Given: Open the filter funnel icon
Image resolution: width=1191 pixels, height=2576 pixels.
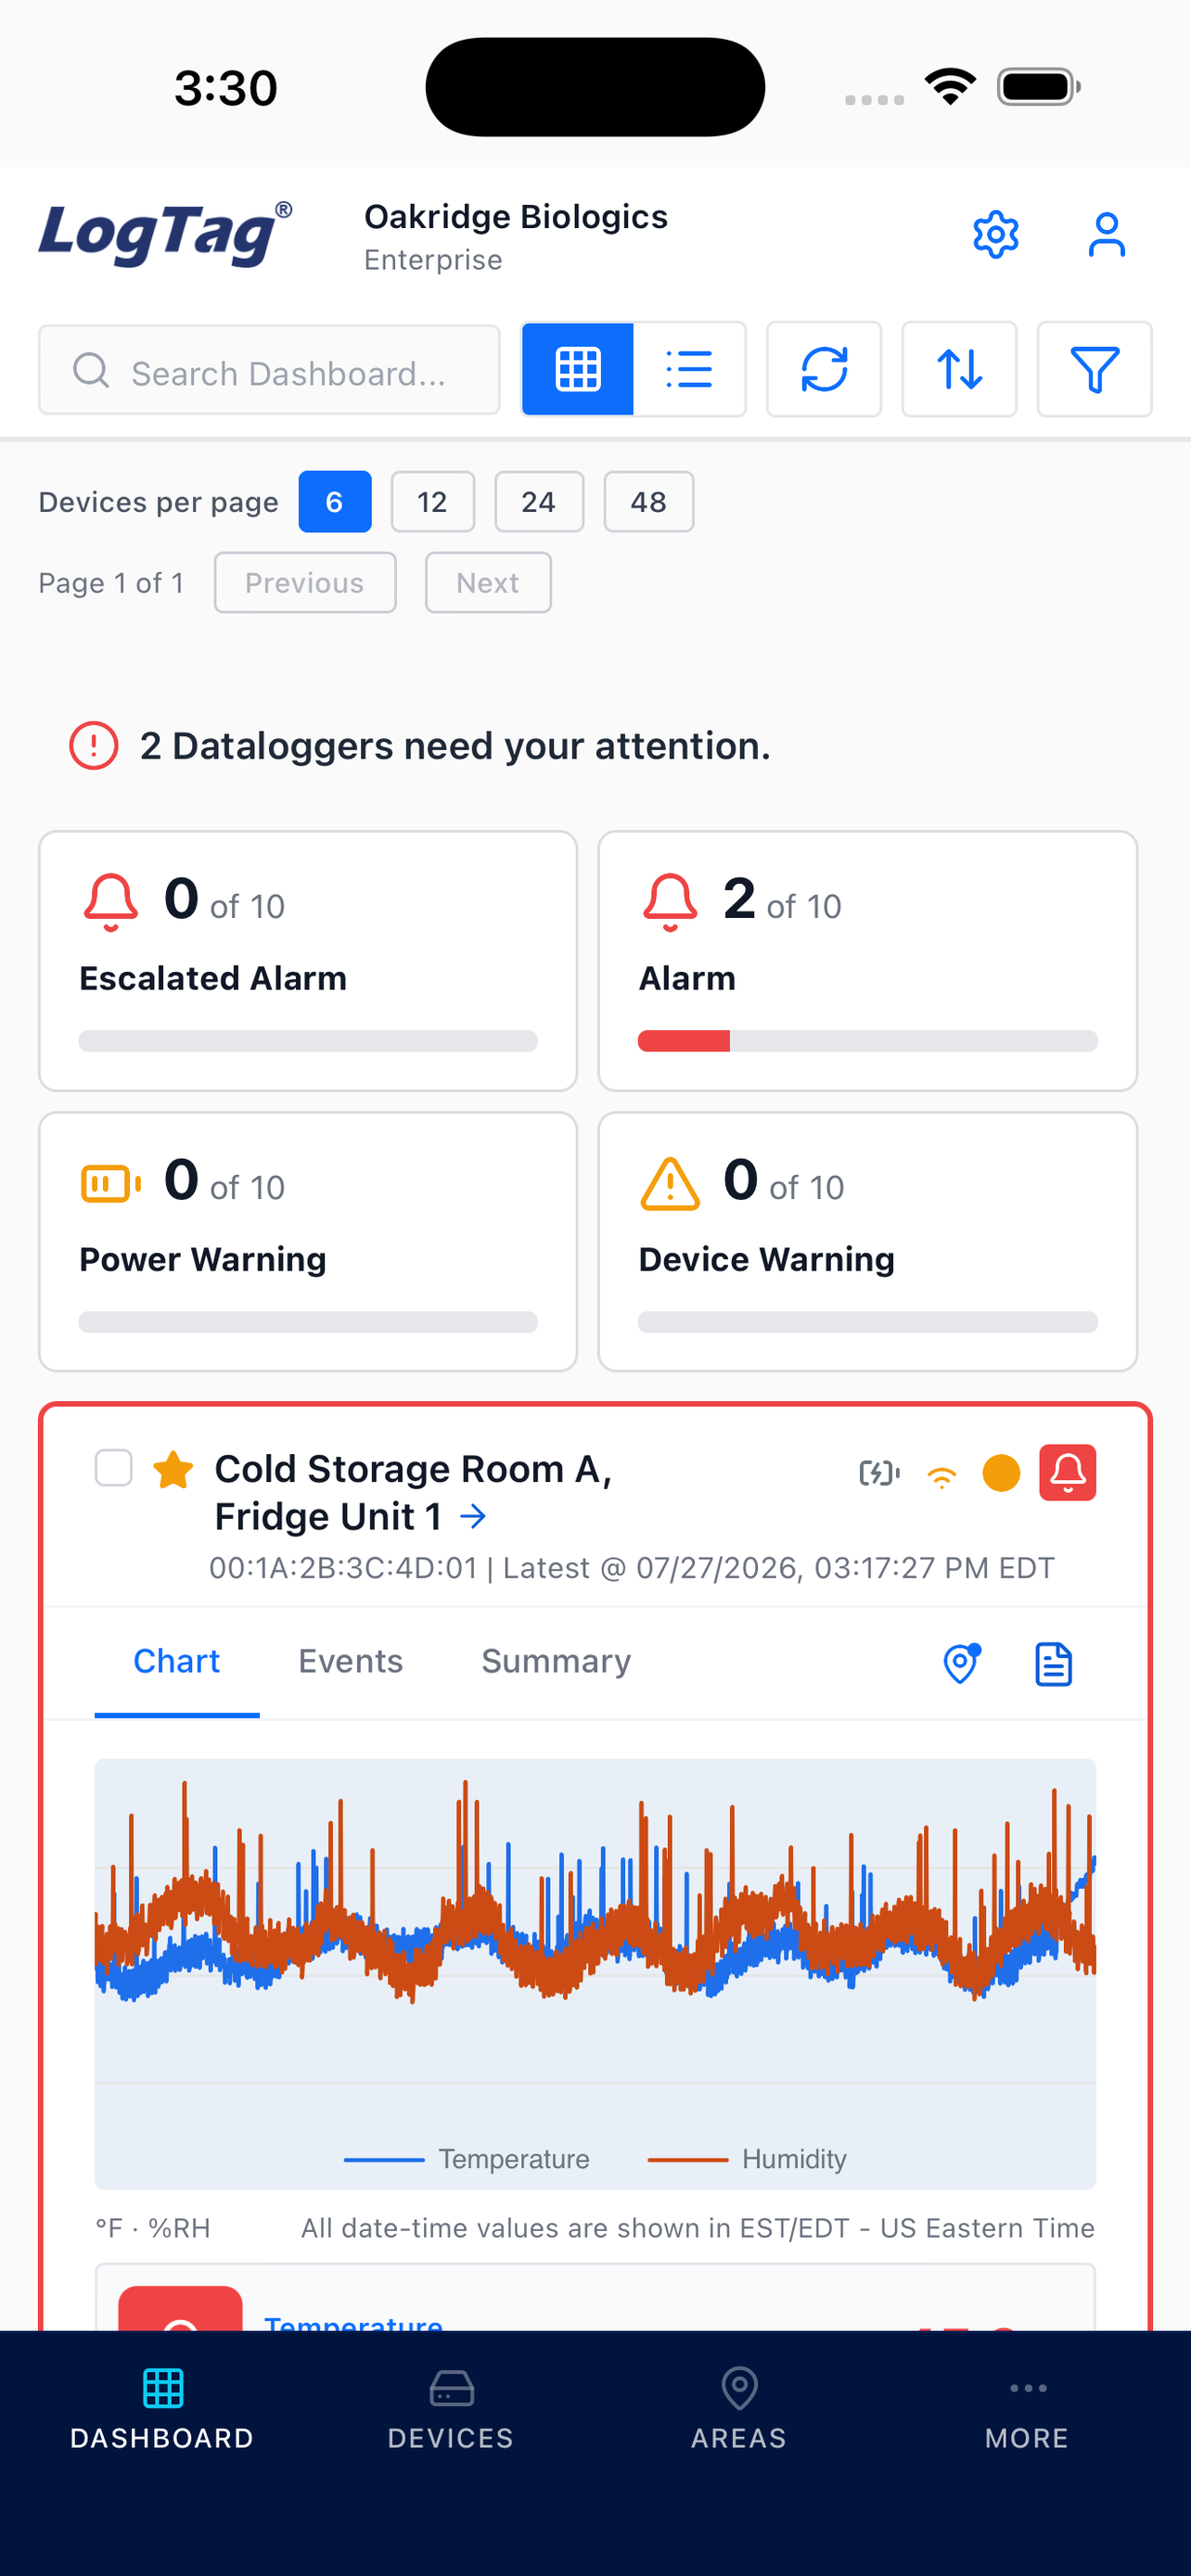Looking at the screenshot, I should pos(1094,369).
